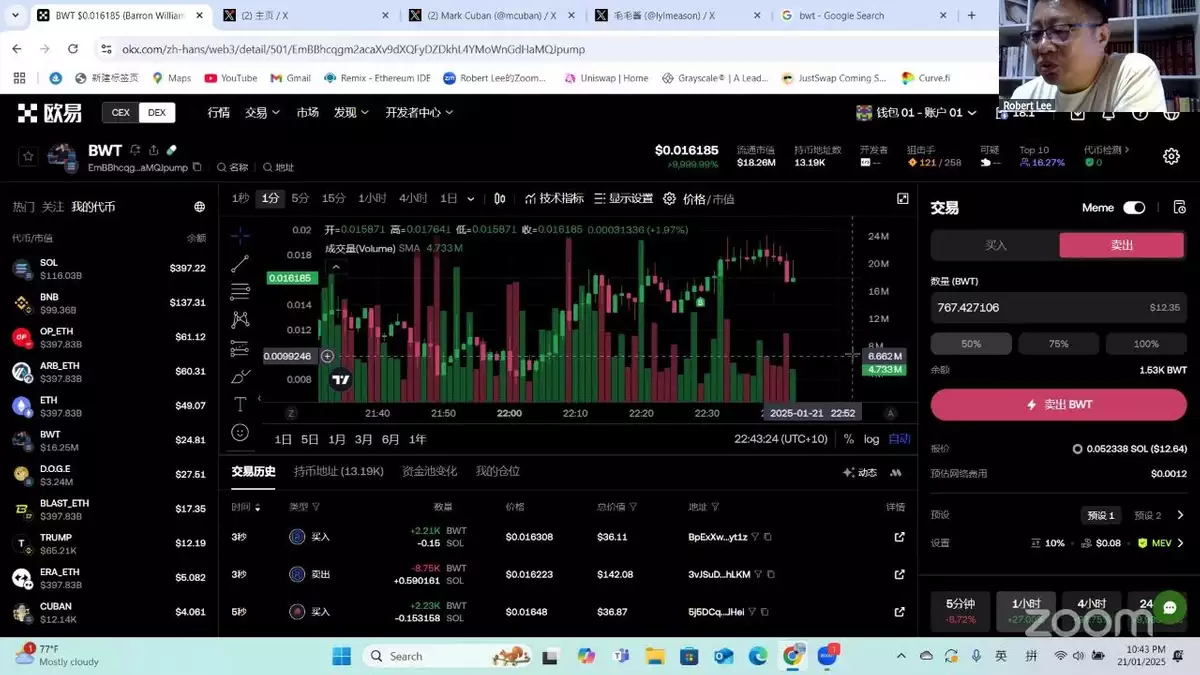The width and height of the screenshot is (1200, 675).
Task: Open the TradingView logo on chart
Action: (340, 379)
